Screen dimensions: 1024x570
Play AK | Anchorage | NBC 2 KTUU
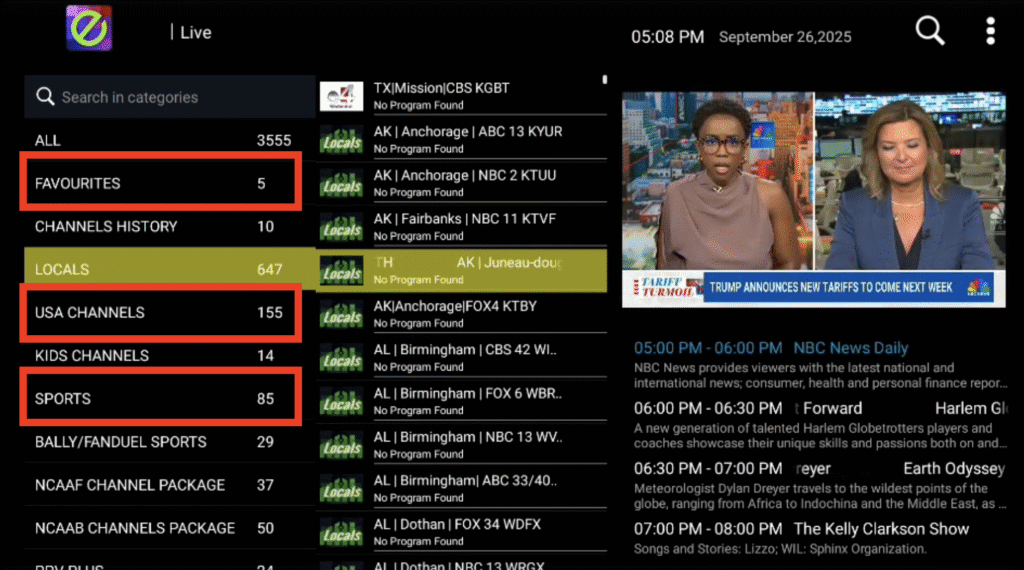coord(462,183)
